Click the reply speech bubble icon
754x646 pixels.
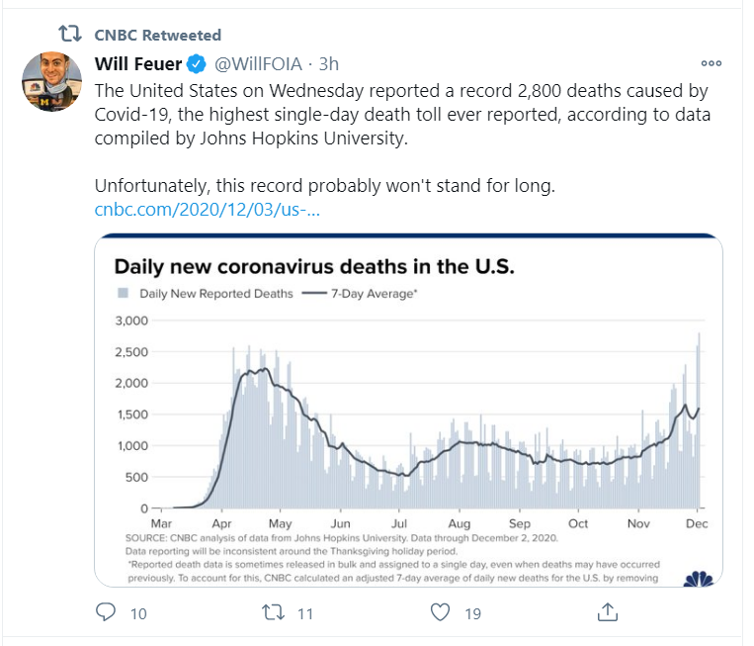tap(107, 611)
